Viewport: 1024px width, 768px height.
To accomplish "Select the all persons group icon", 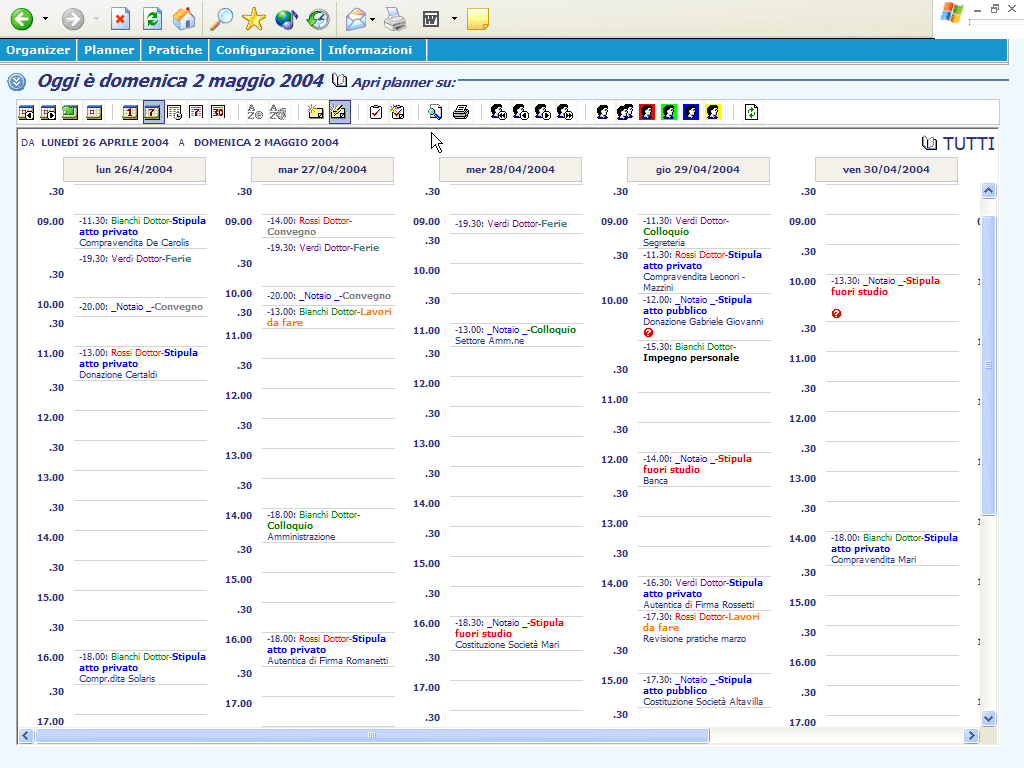I will (x=625, y=112).
